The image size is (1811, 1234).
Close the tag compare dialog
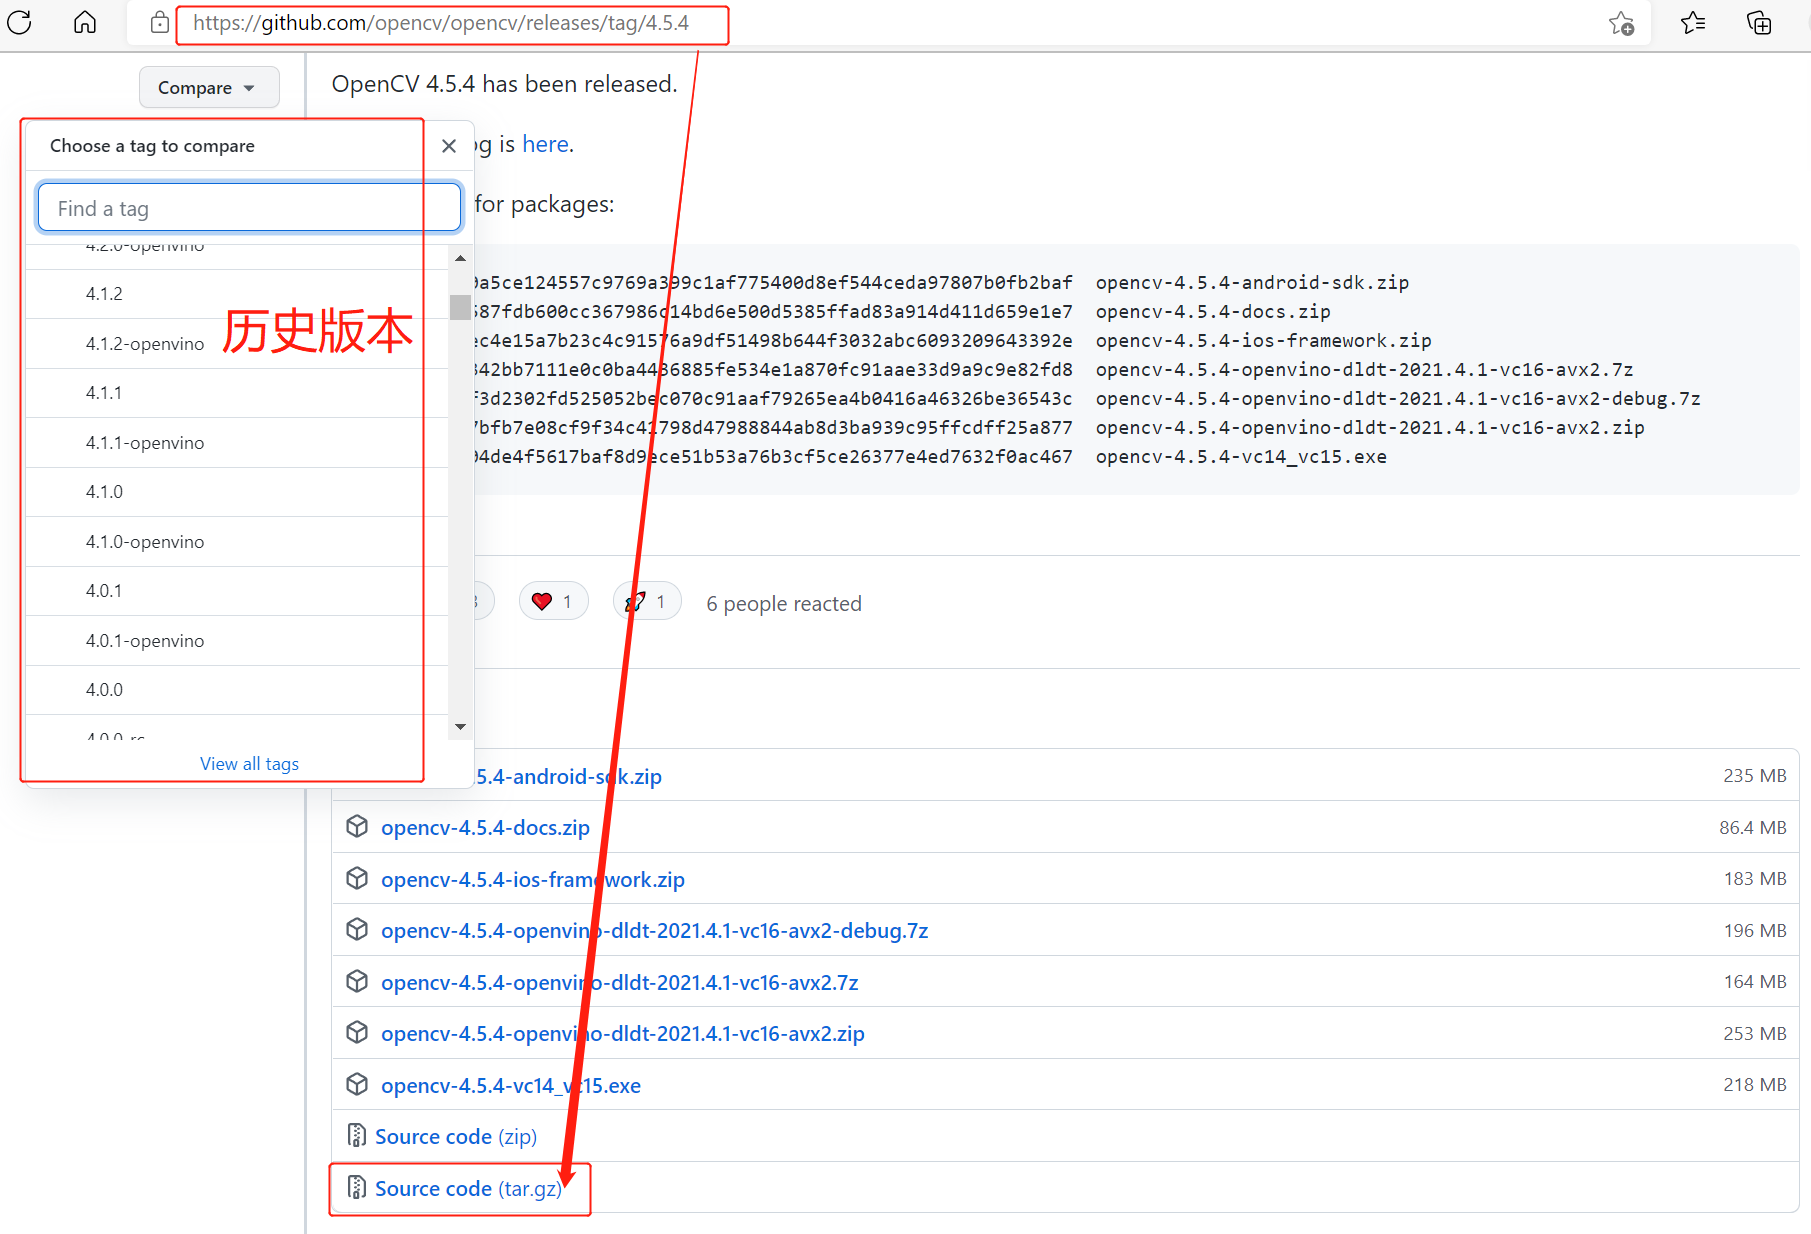coord(448,145)
